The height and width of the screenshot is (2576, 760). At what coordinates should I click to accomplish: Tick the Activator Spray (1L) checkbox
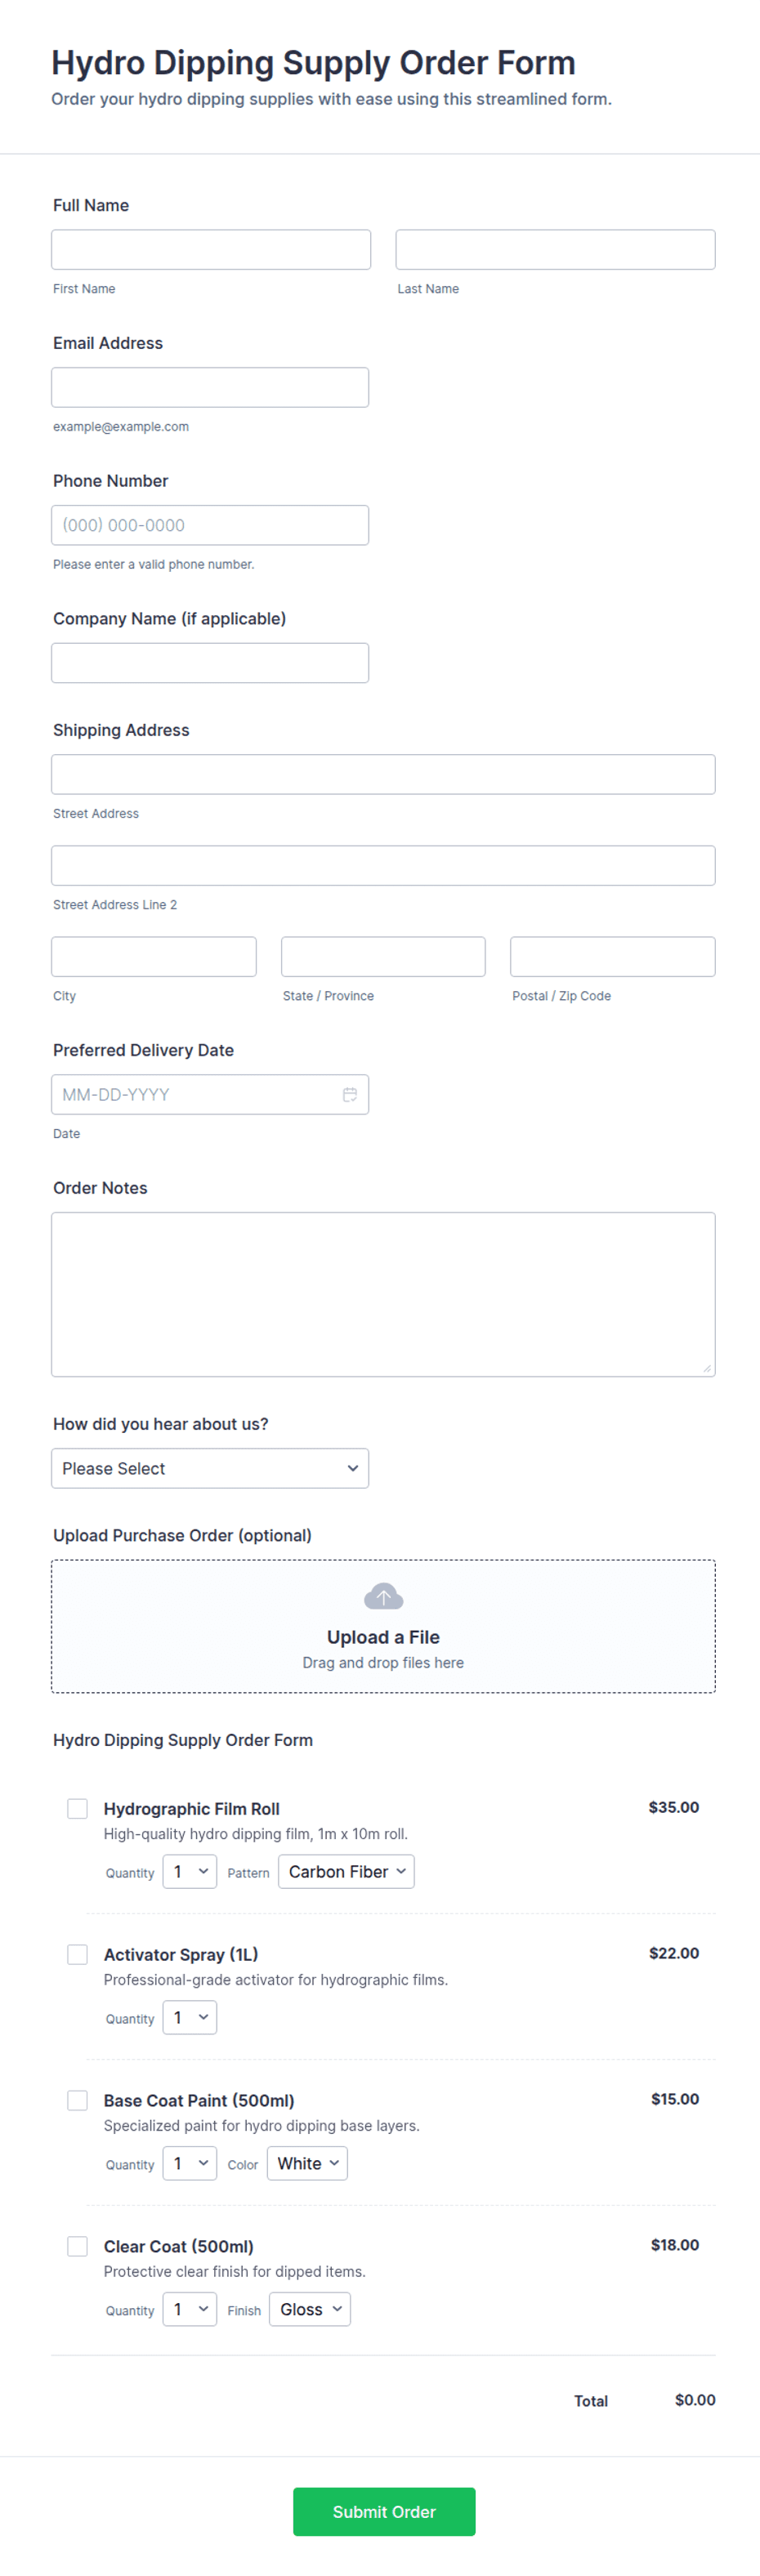click(x=77, y=1954)
